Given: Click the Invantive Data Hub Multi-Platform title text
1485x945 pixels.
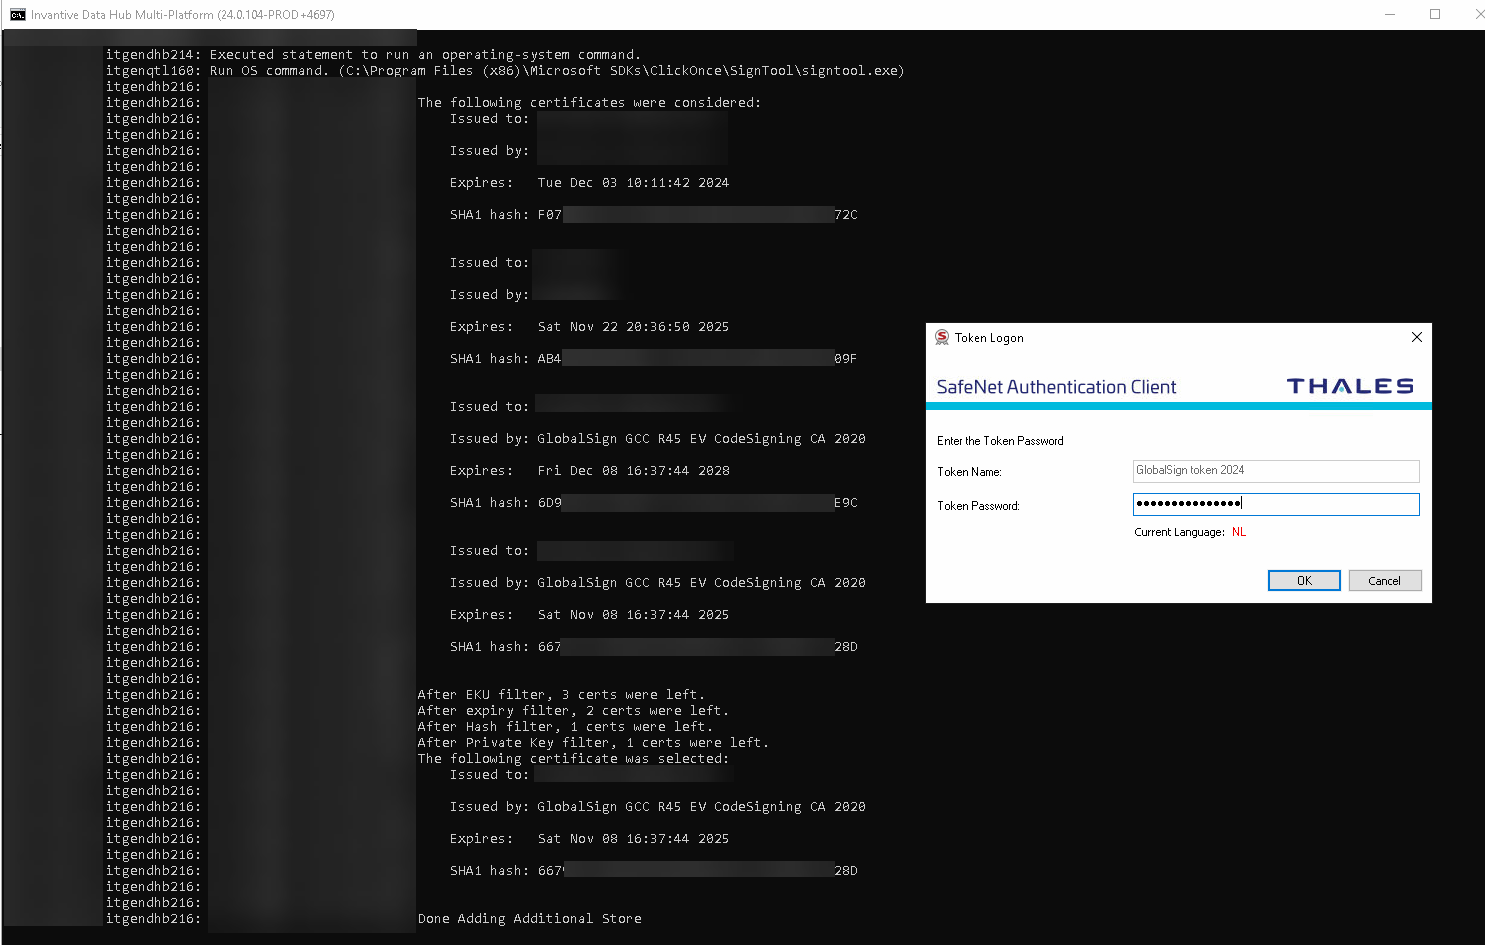Looking at the screenshot, I should pos(182,15).
